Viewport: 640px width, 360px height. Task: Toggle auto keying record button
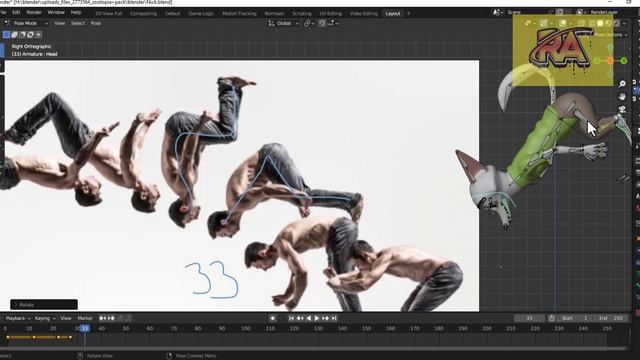click(273, 318)
